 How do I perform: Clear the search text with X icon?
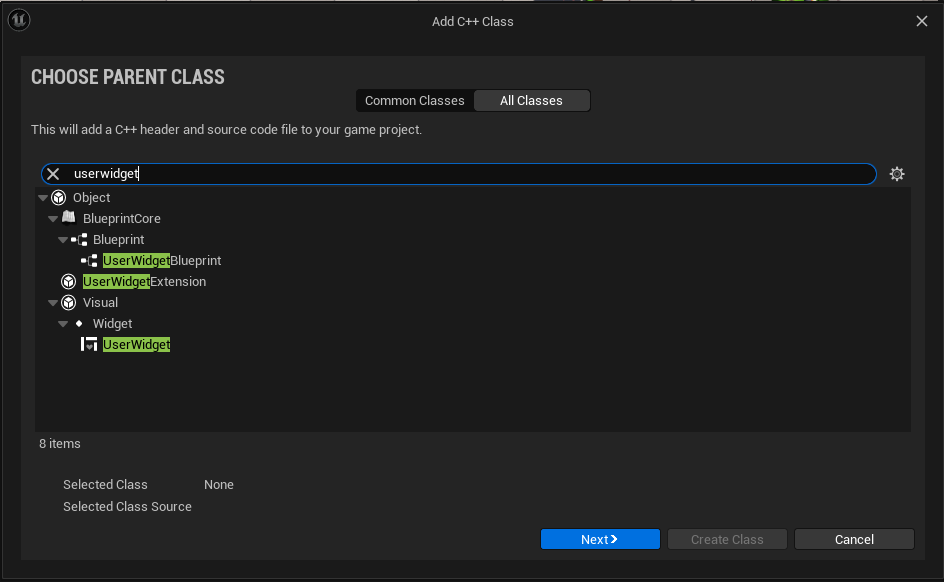(x=53, y=174)
